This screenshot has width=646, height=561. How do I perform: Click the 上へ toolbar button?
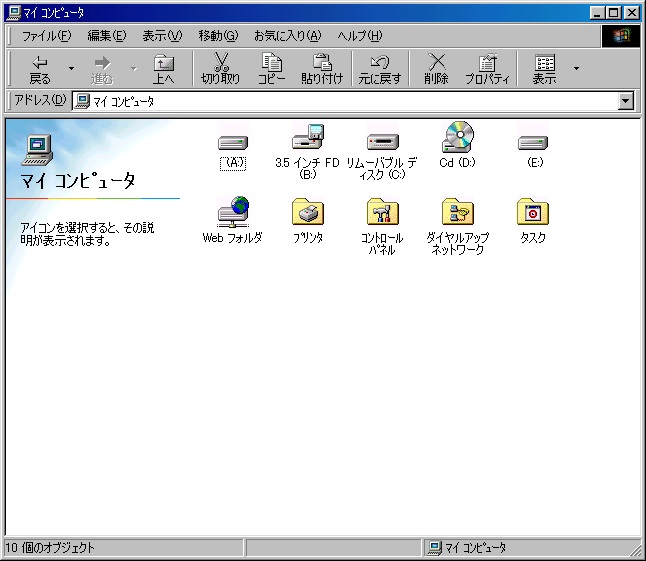[163, 68]
